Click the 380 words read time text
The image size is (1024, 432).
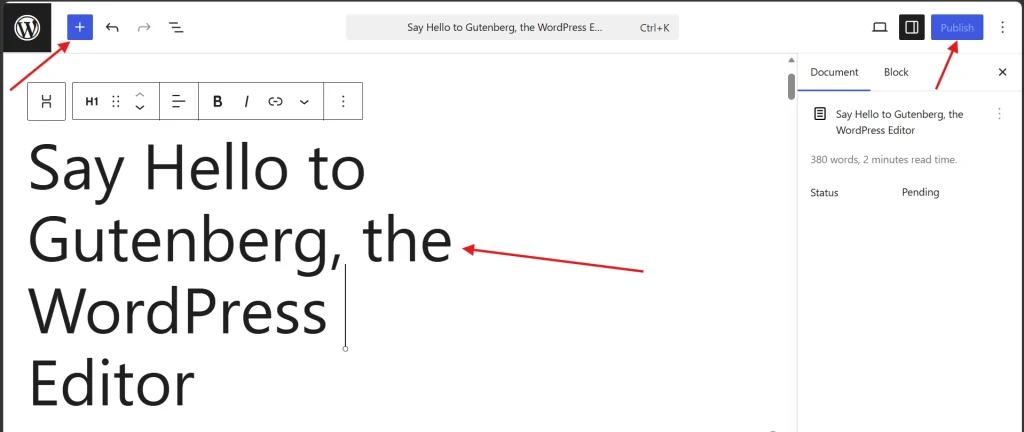pos(884,159)
